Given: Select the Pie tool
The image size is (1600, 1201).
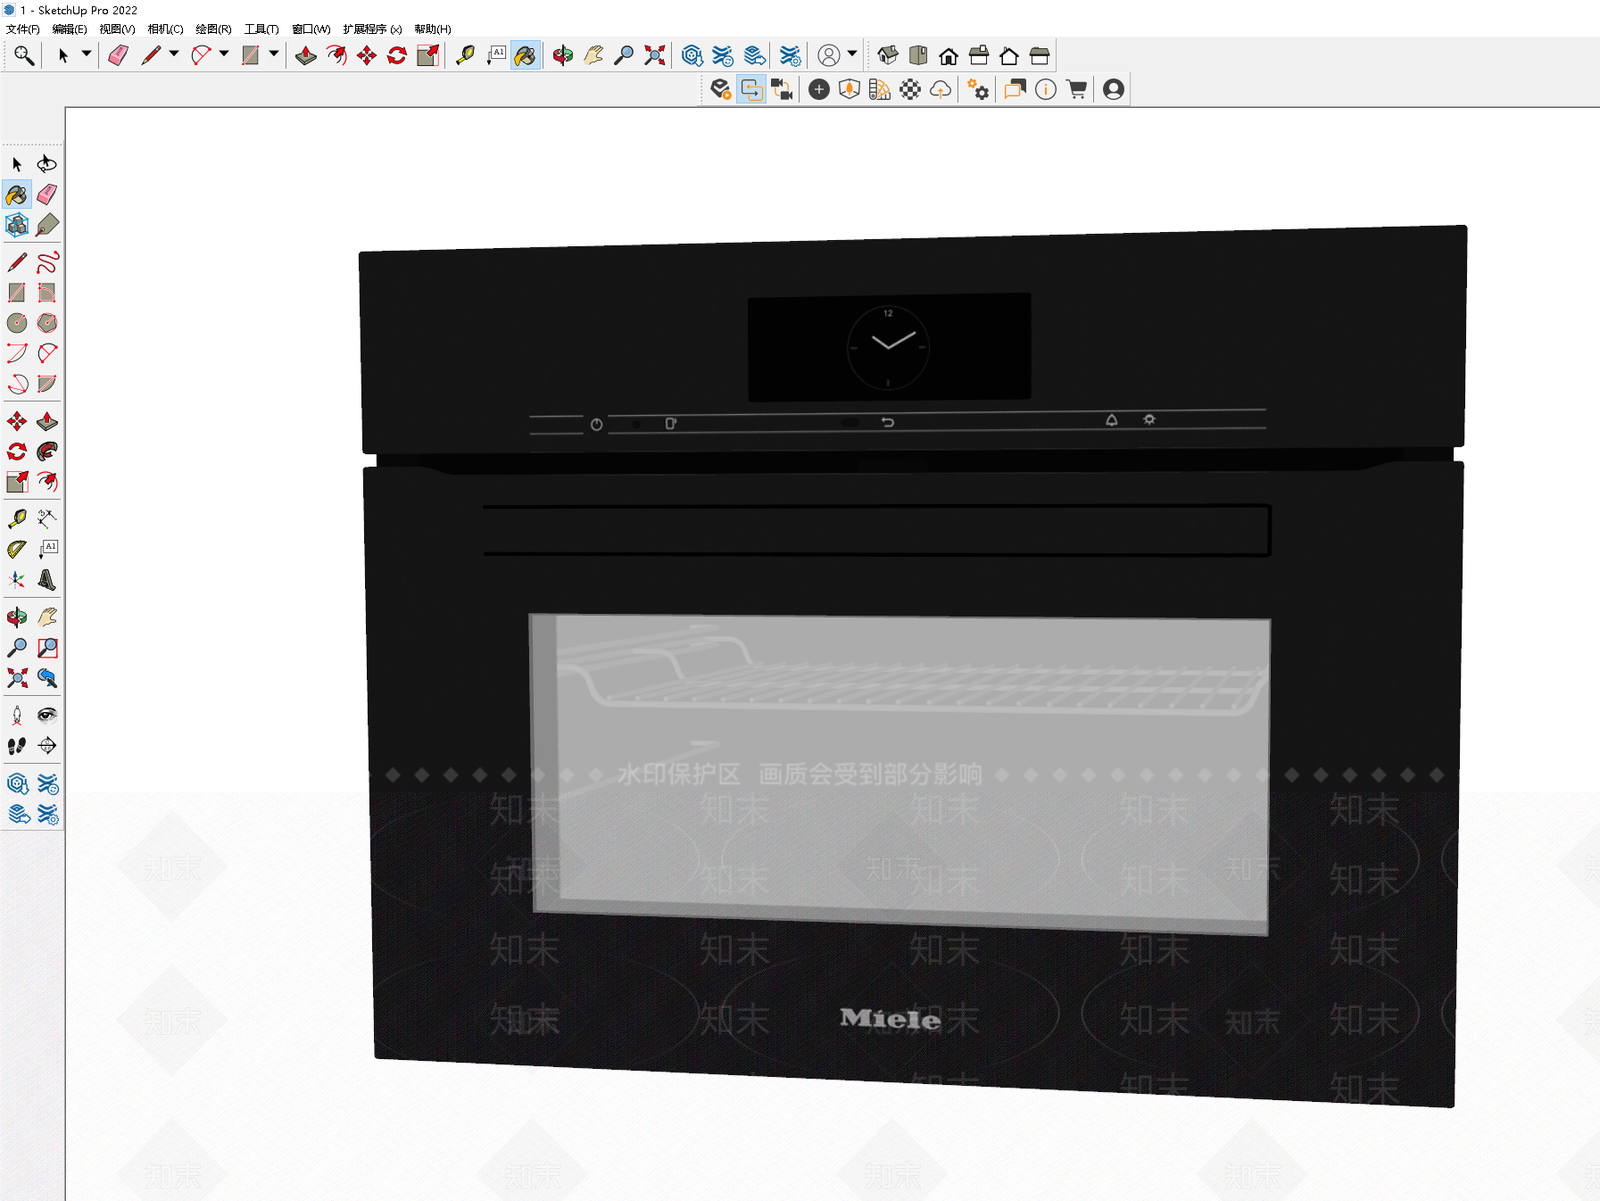Looking at the screenshot, I should [x=47, y=384].
